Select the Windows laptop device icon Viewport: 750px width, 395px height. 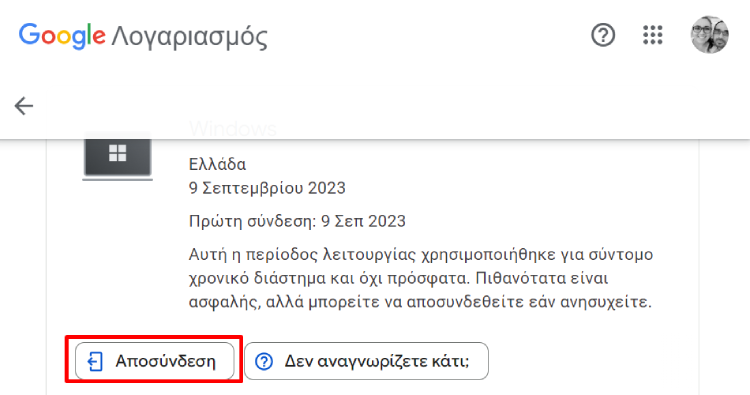(118, 156)
